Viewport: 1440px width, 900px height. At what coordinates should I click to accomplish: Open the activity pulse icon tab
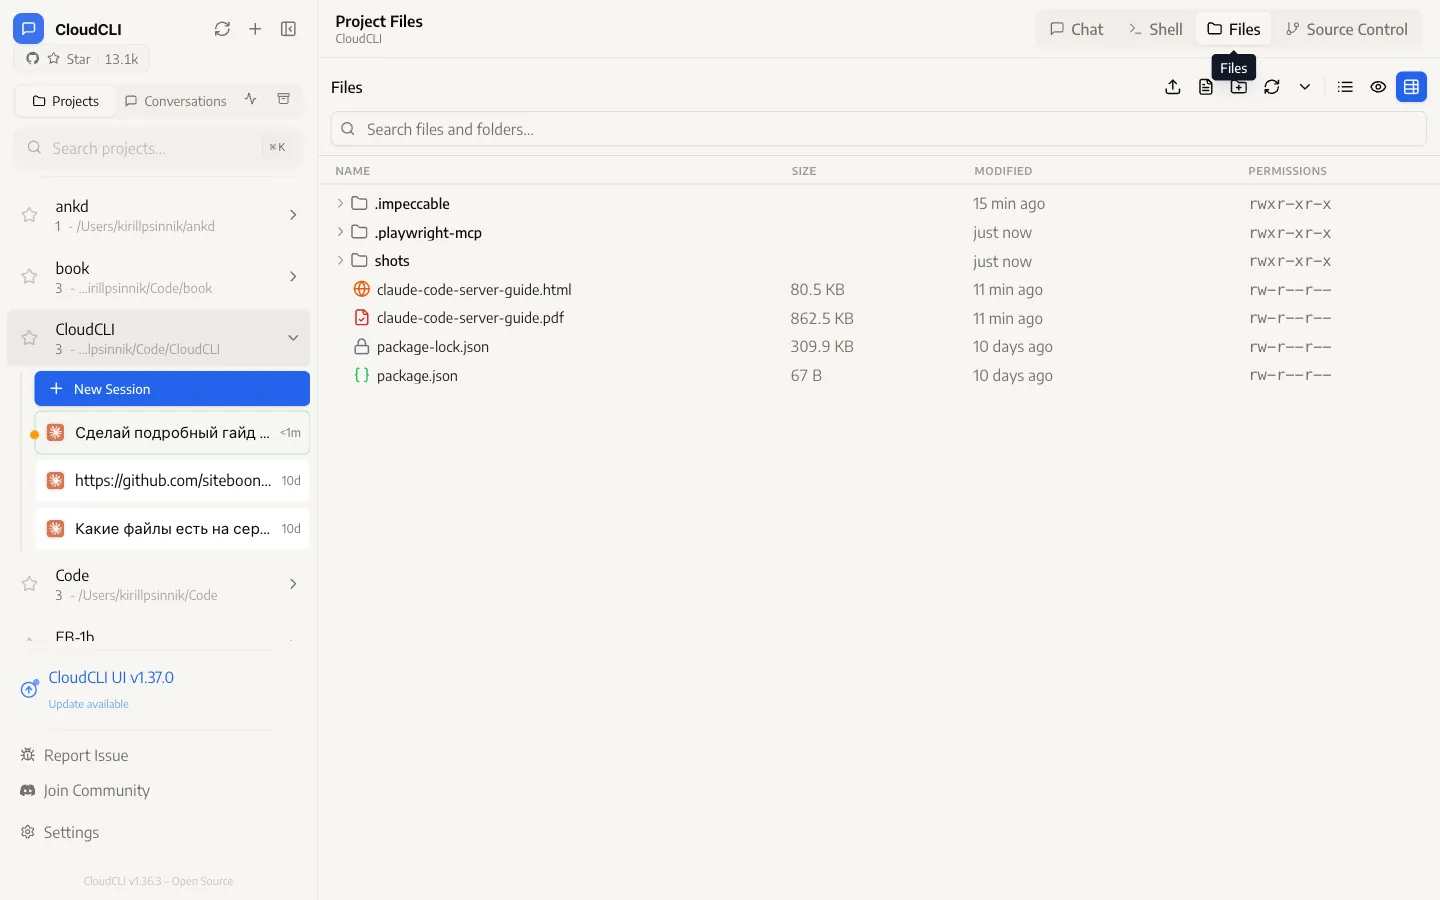pyautogui.click(x=251, y=99)
